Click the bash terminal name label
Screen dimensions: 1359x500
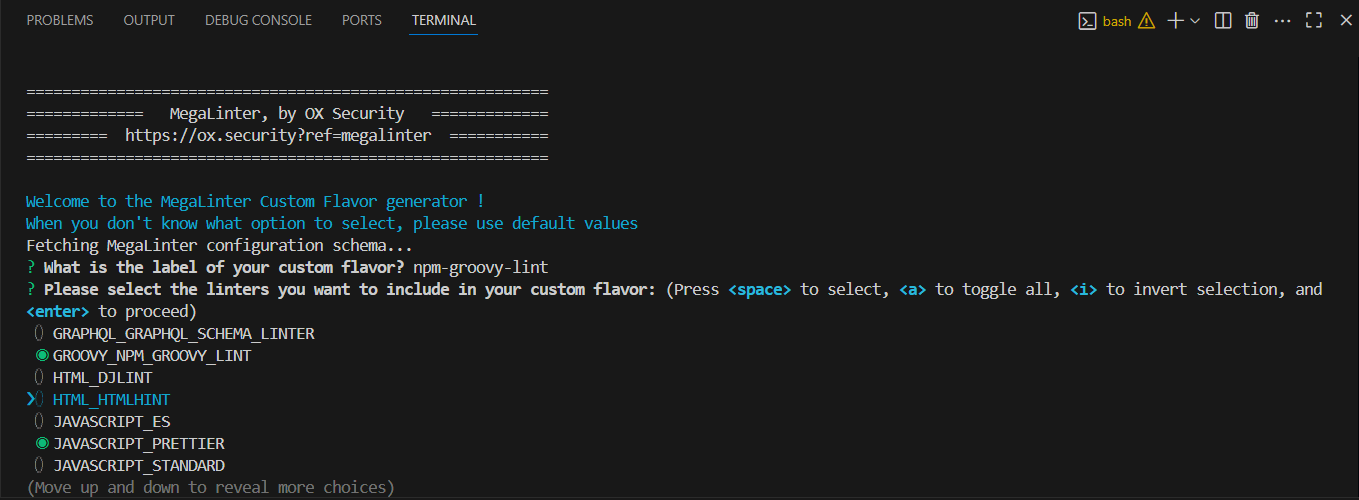point(1117,20)
